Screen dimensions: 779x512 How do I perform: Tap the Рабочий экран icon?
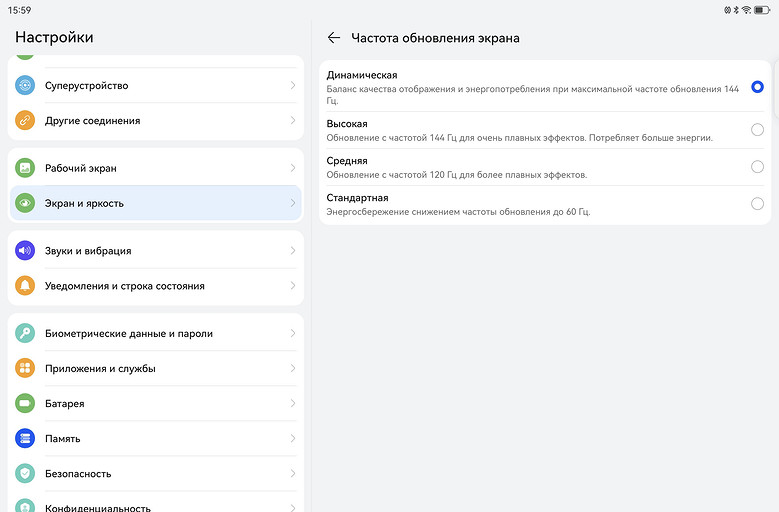coord(25,169)
